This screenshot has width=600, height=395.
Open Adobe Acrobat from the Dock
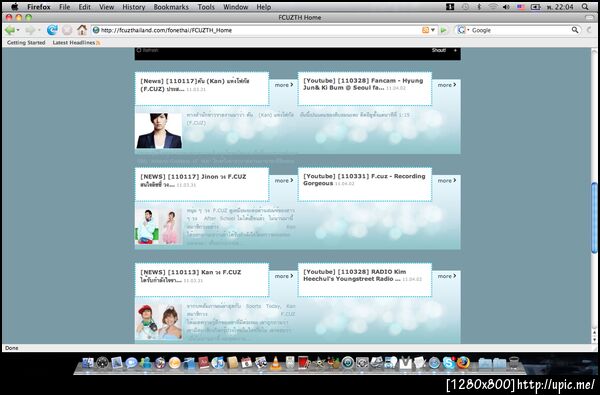click(204, 362)
